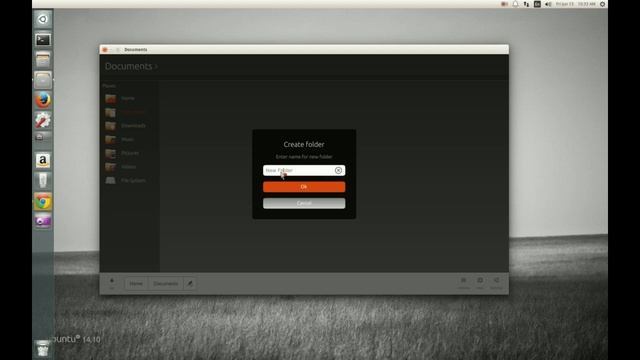
Task: Click Documents in the bottom breadcrumb bar
Action: 165,283
